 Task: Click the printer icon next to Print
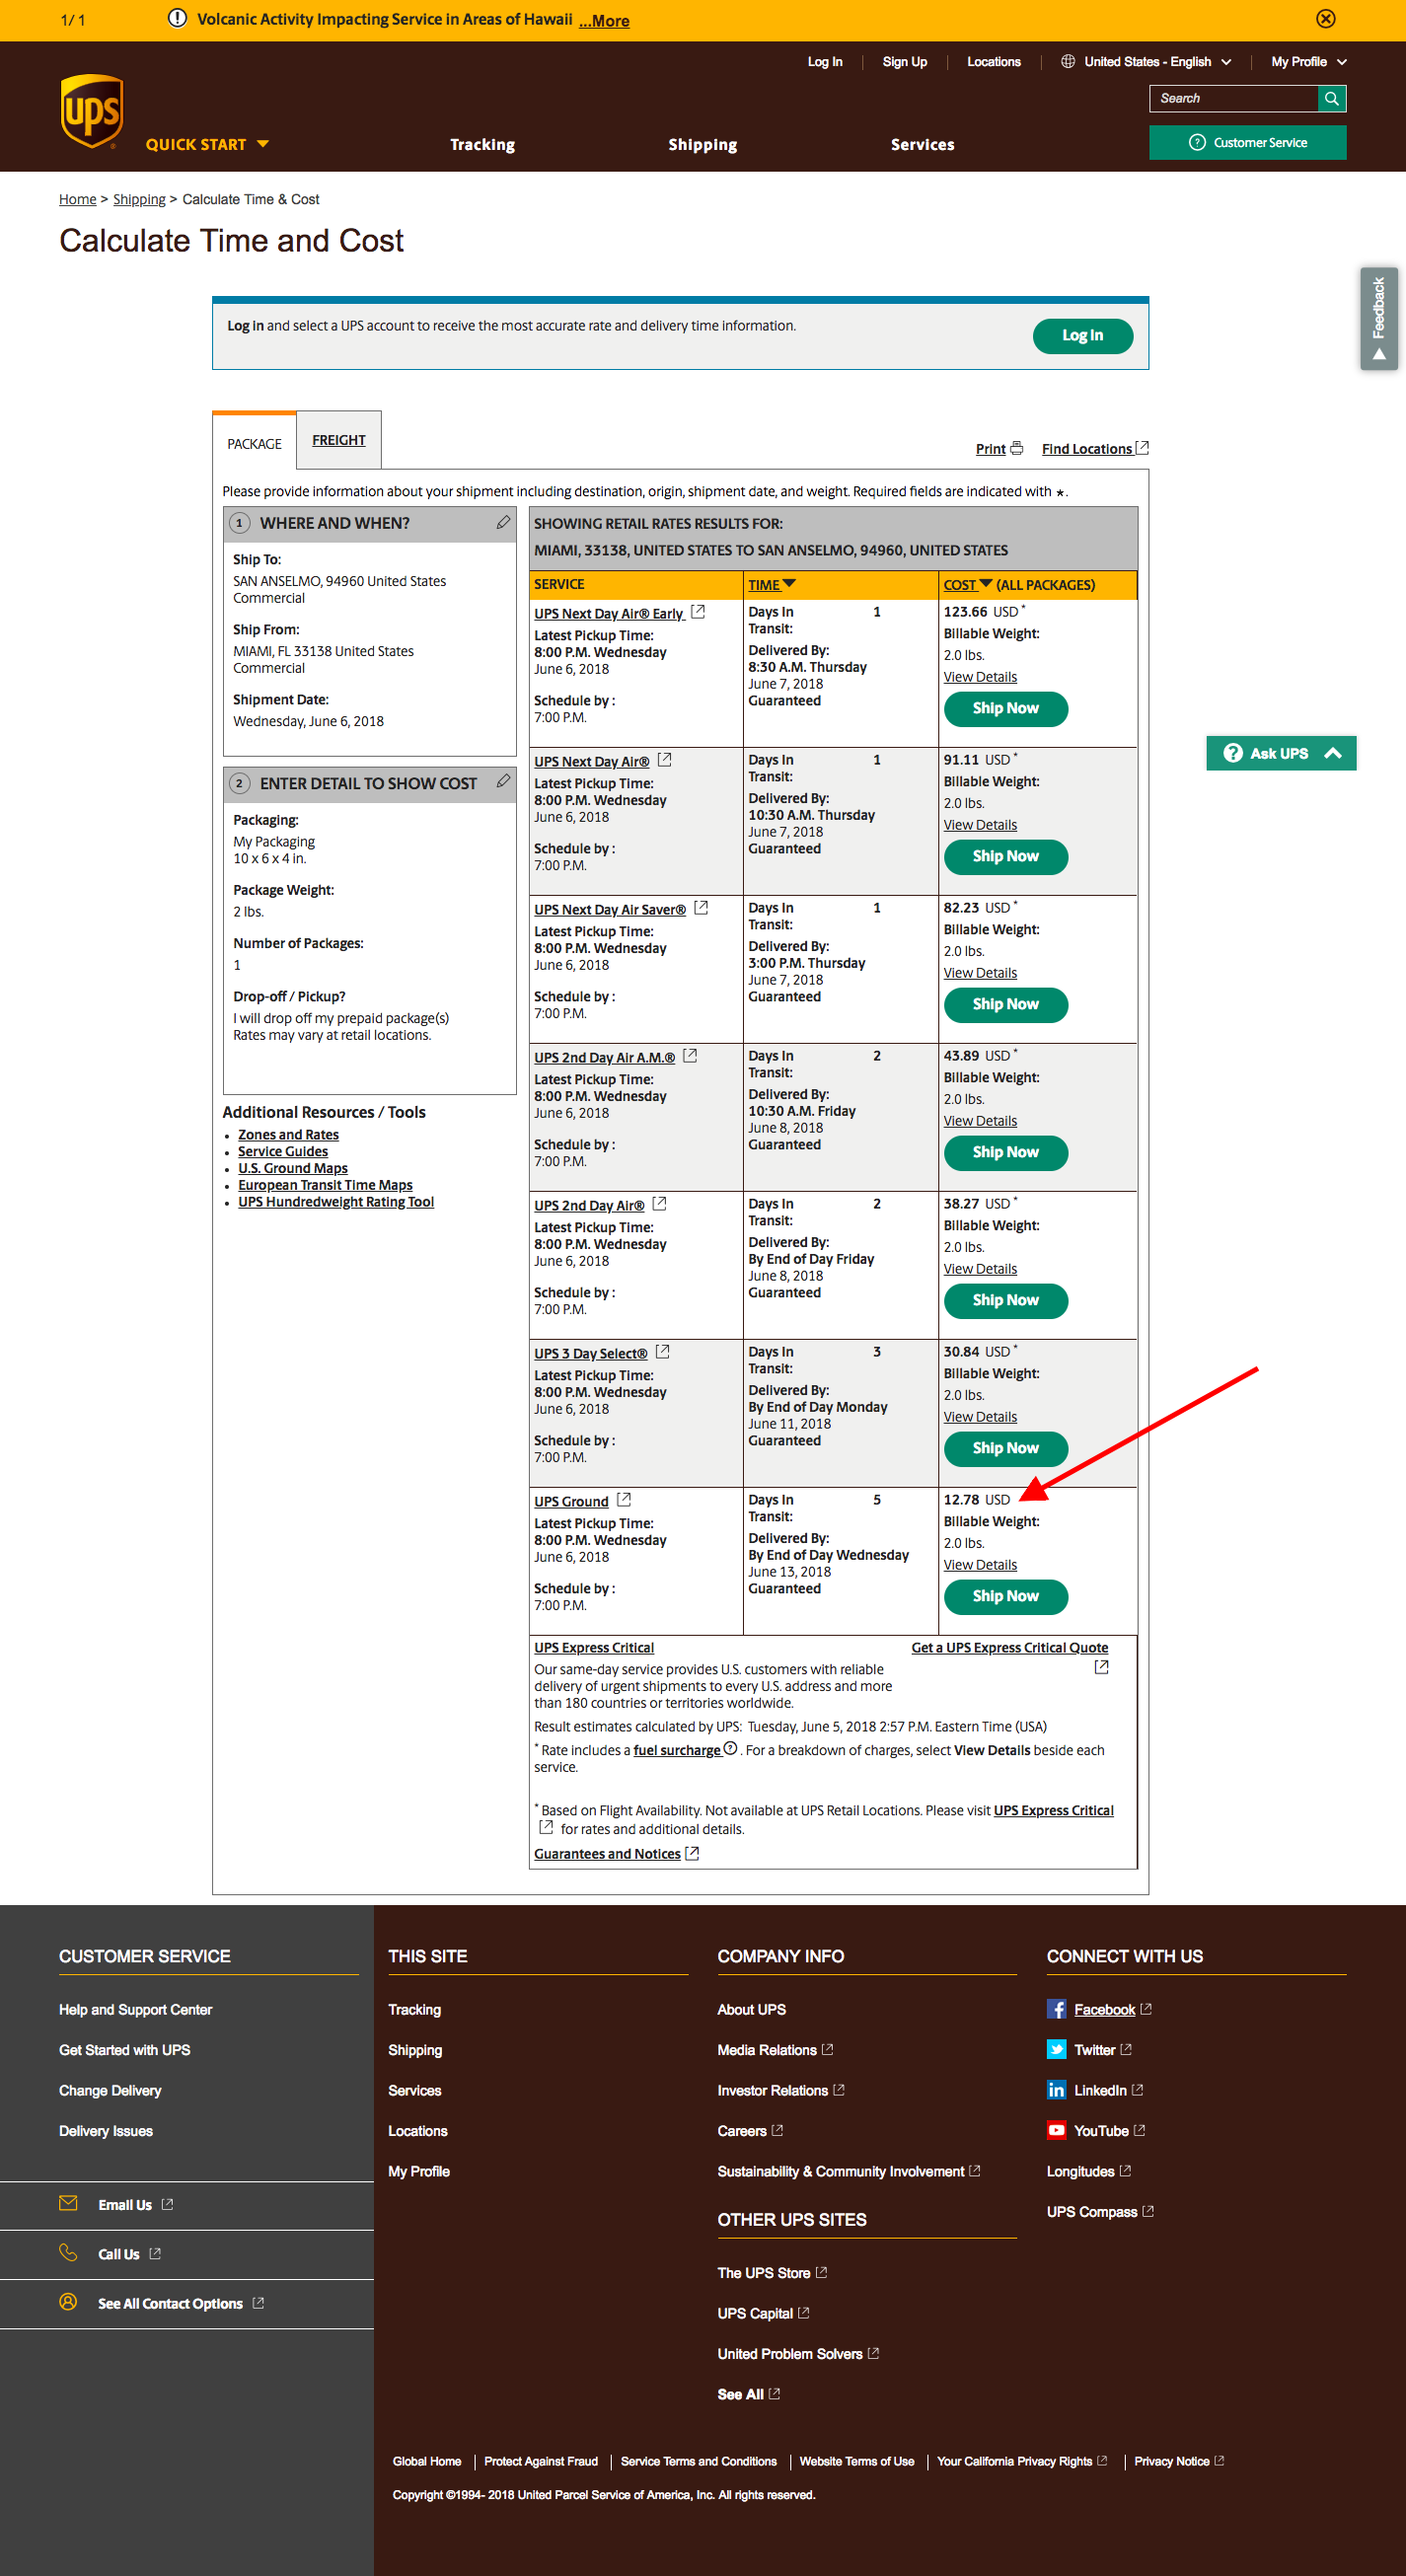[1017, 448]
